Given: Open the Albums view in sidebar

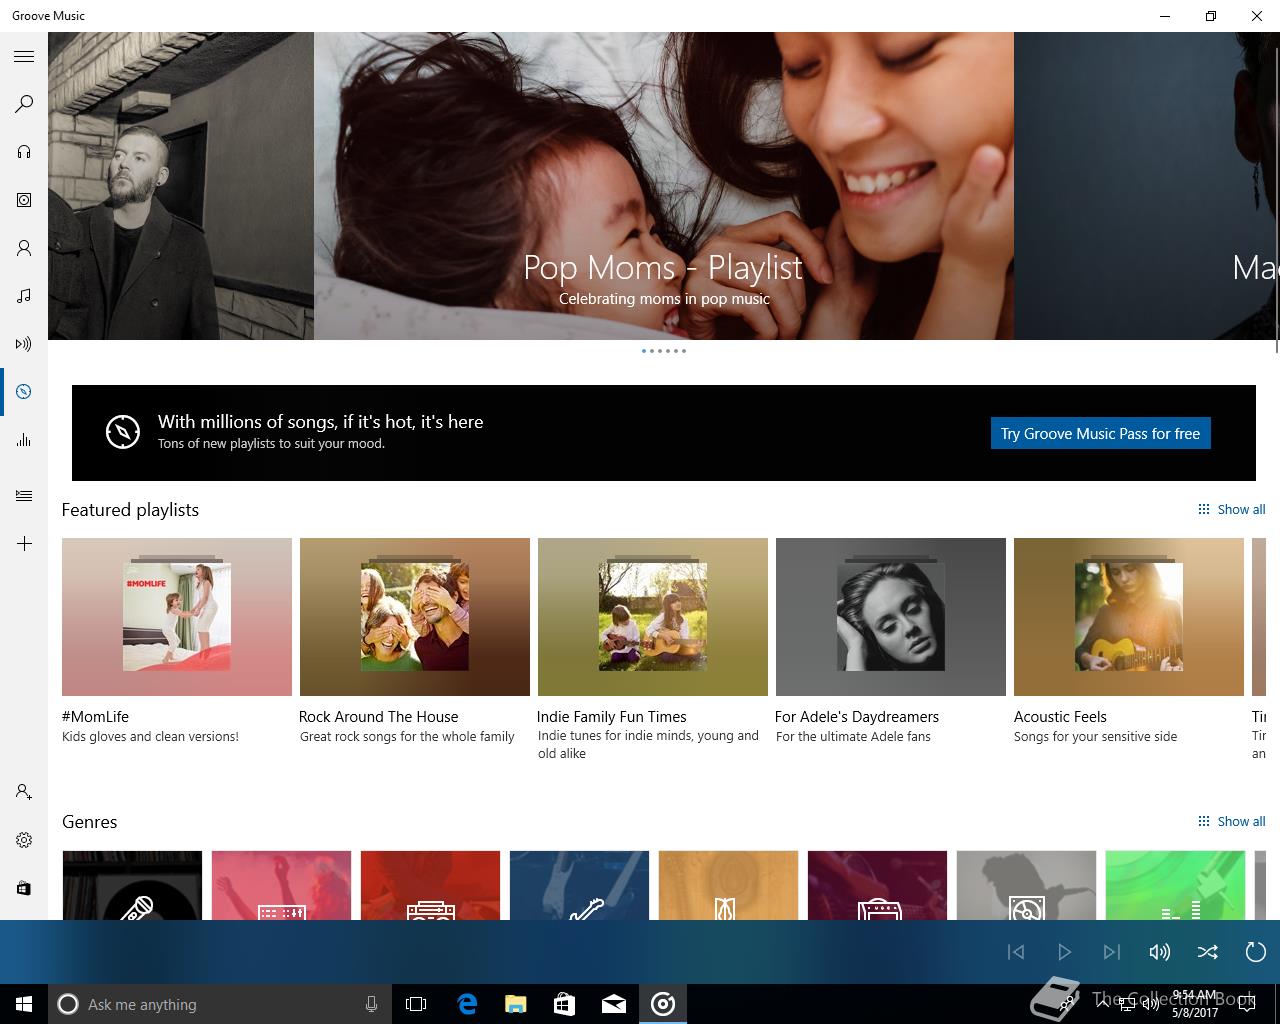Looking at the screenshot, I should click(24, 200).
